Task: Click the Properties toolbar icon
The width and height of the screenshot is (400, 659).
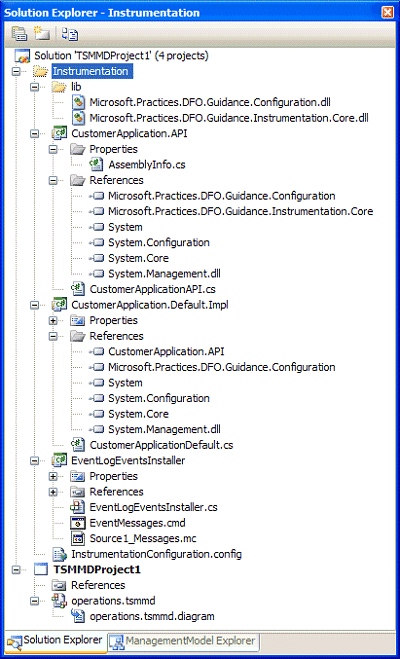Action: coord(19,33)
